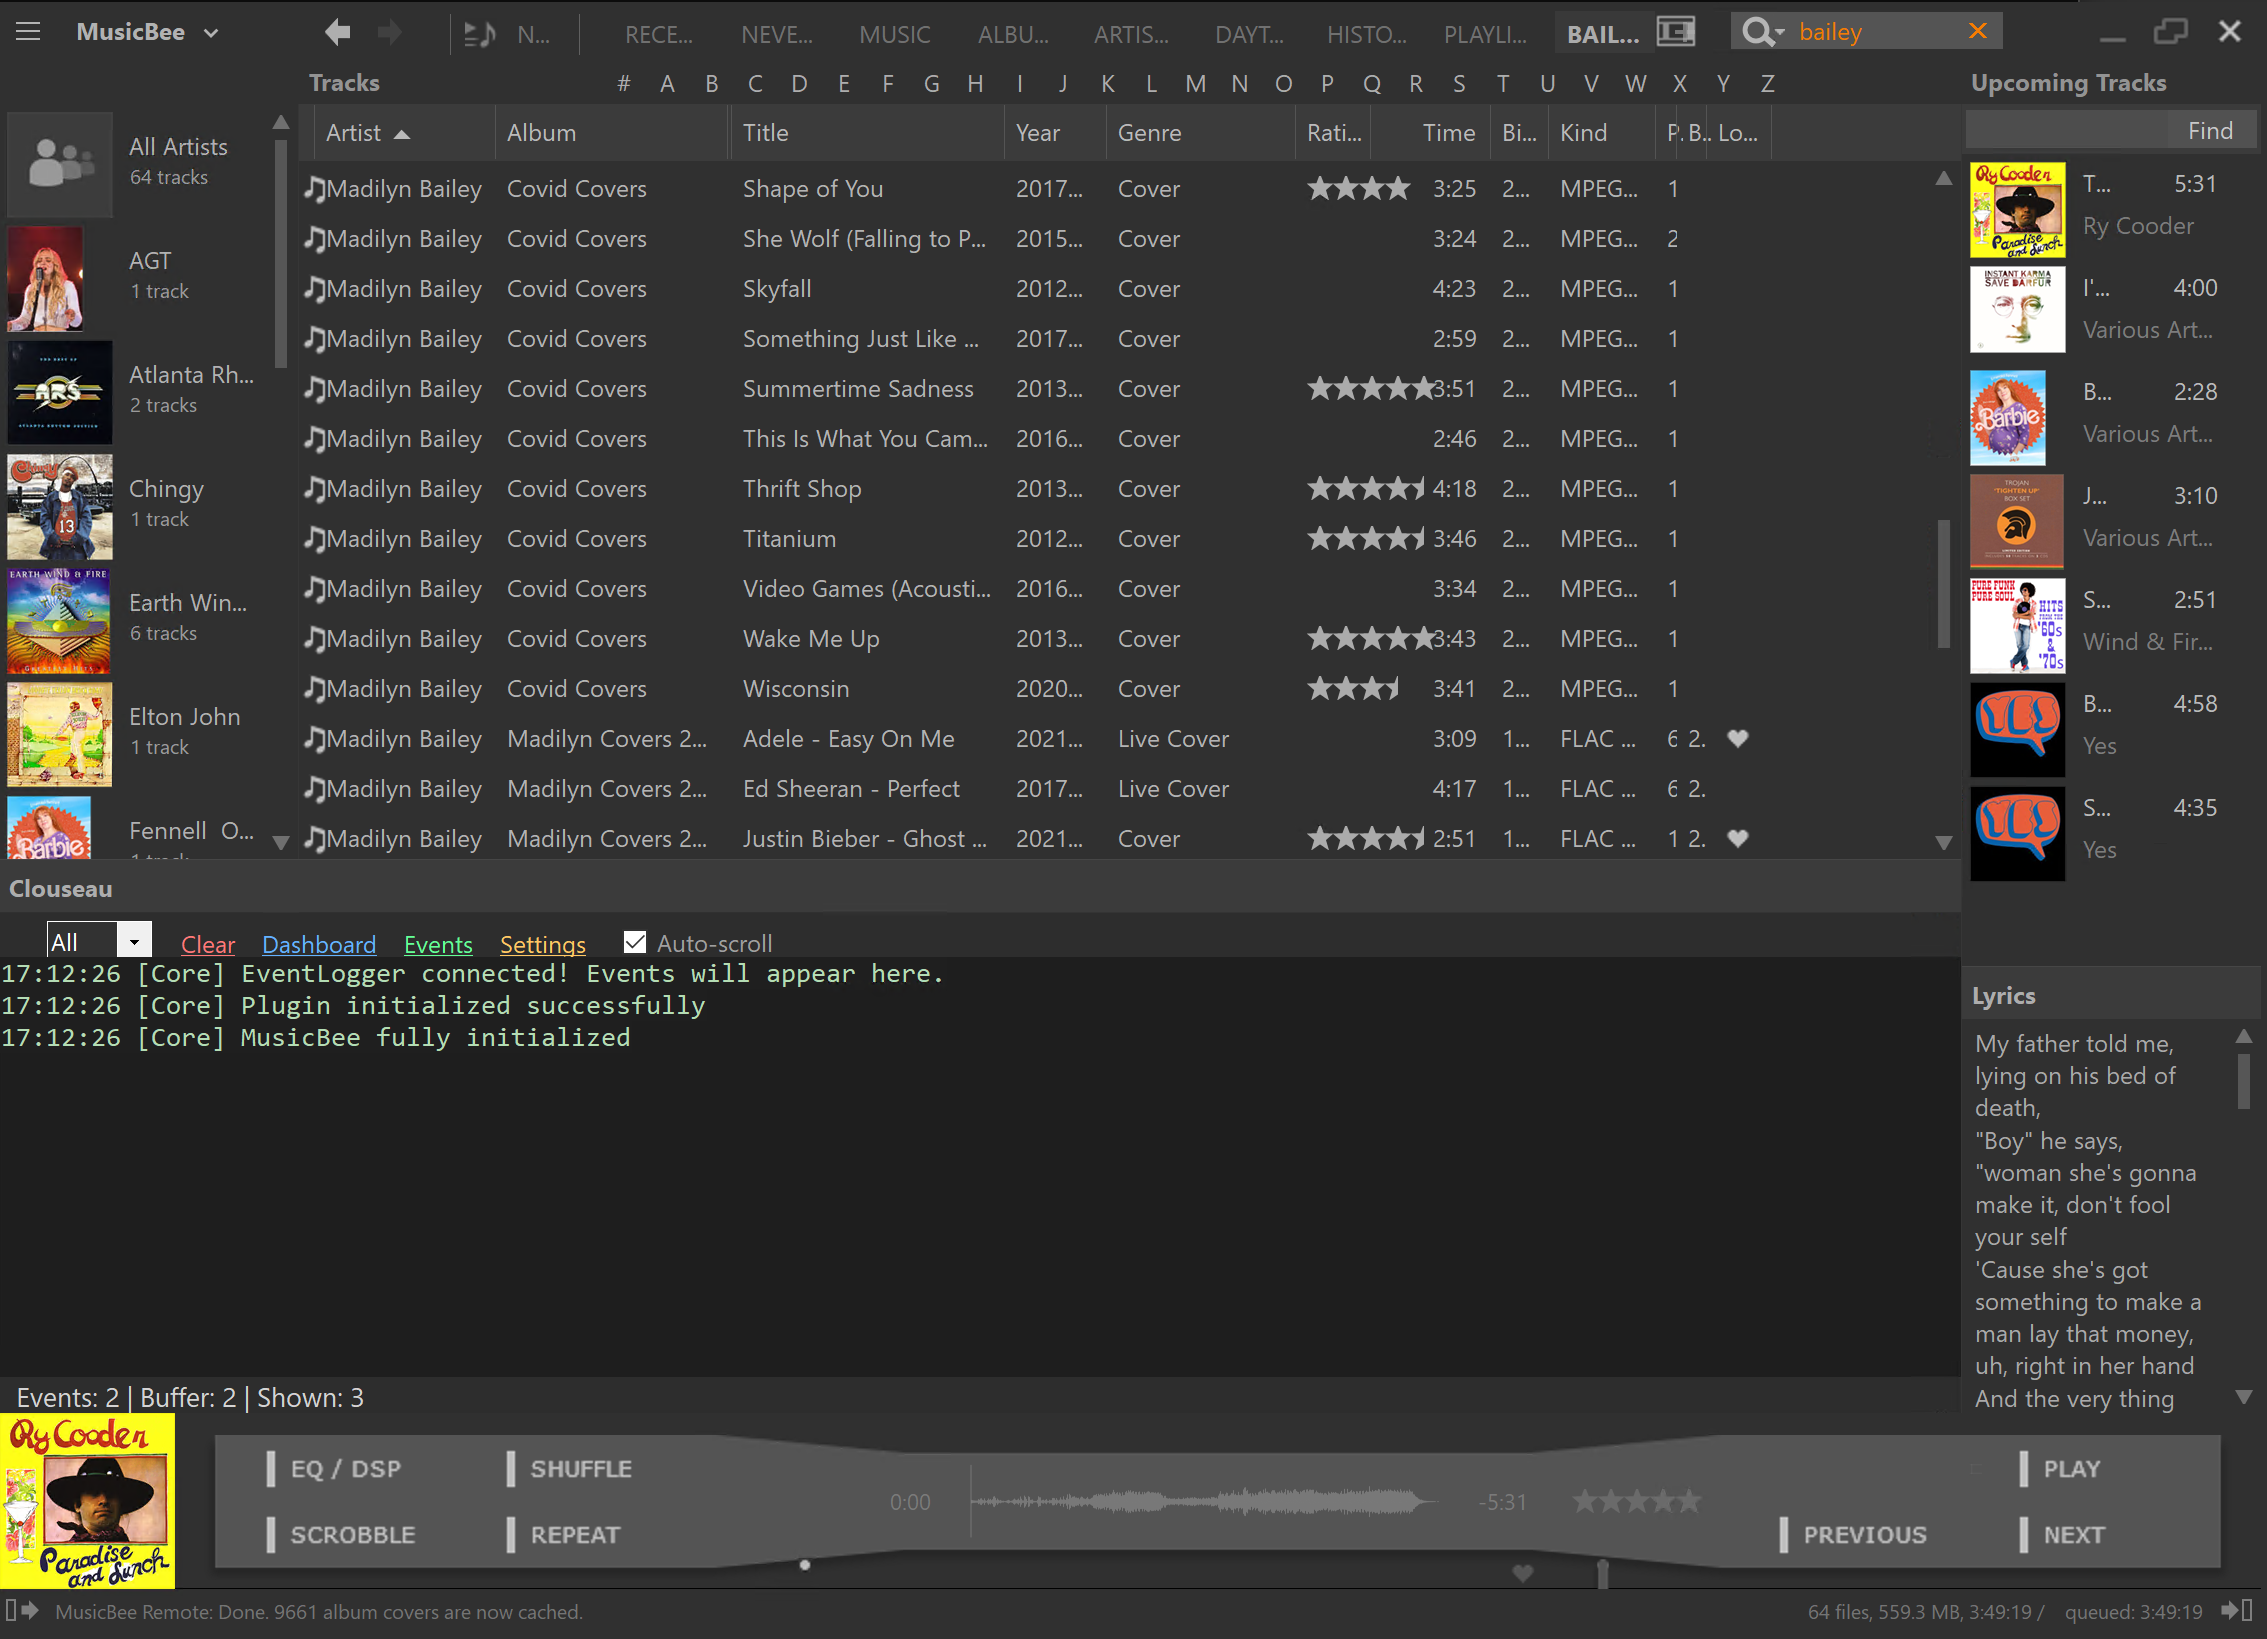
Task: Click the now playing note icon
Action: coord(480,33)
